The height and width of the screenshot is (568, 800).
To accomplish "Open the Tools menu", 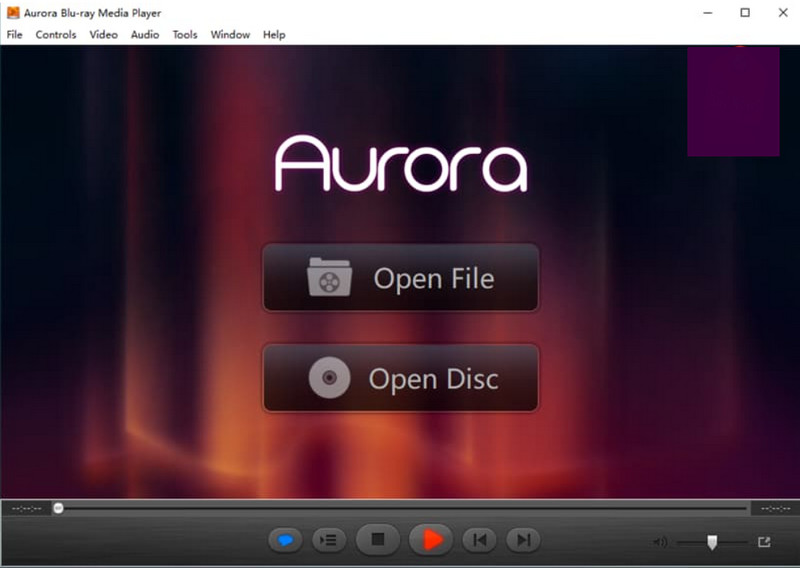I will 185,35.
